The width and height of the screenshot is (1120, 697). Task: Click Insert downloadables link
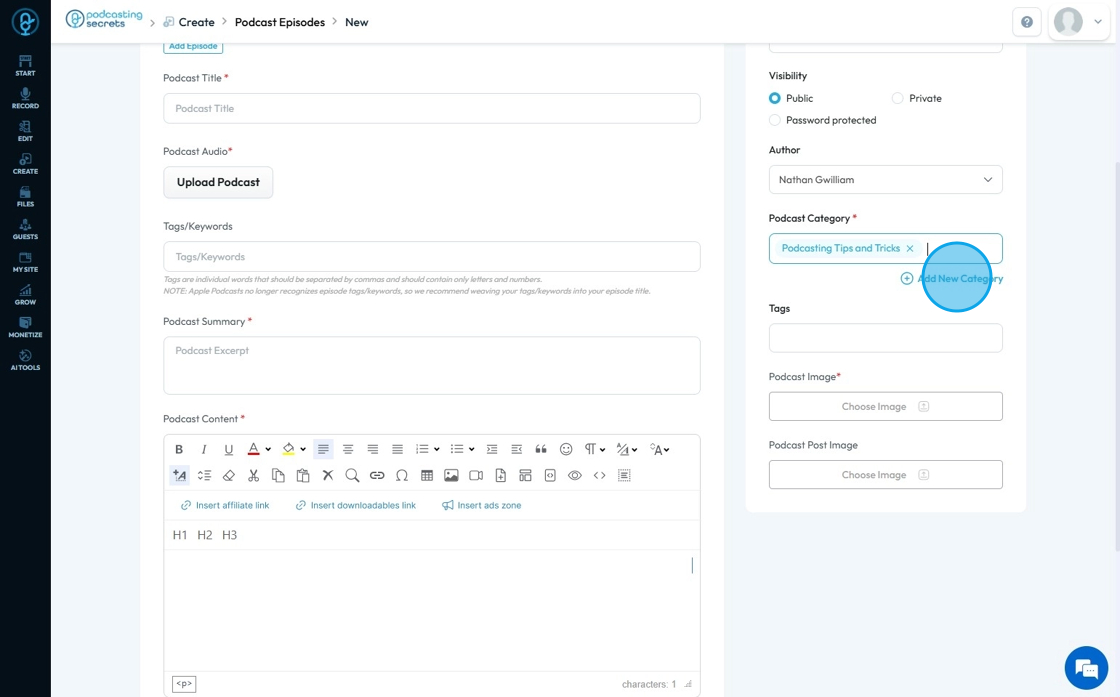coord(355,506)
